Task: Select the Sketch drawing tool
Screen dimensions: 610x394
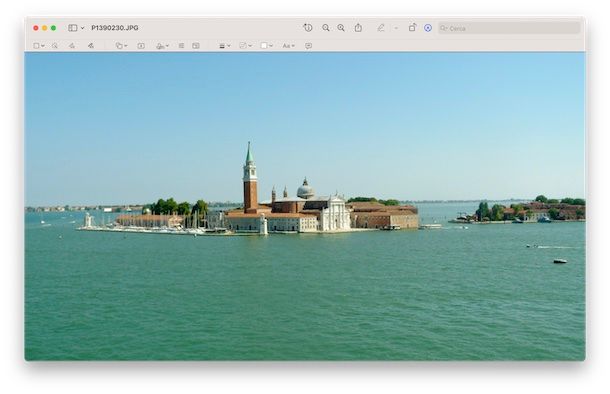Action: pos(72,46)
